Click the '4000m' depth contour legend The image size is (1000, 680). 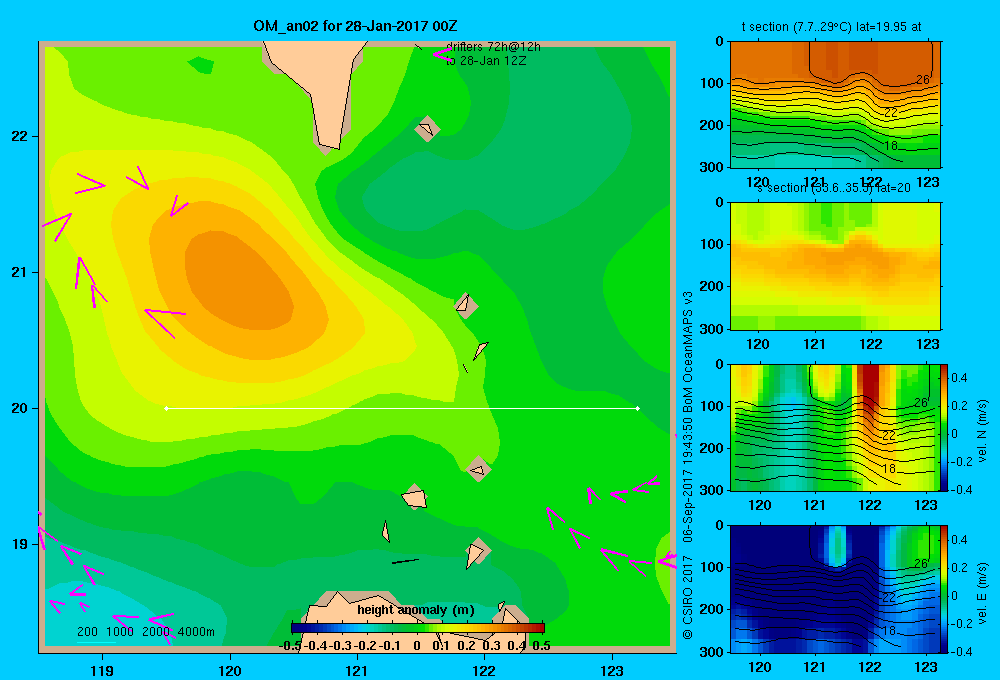tap(196, 632)
